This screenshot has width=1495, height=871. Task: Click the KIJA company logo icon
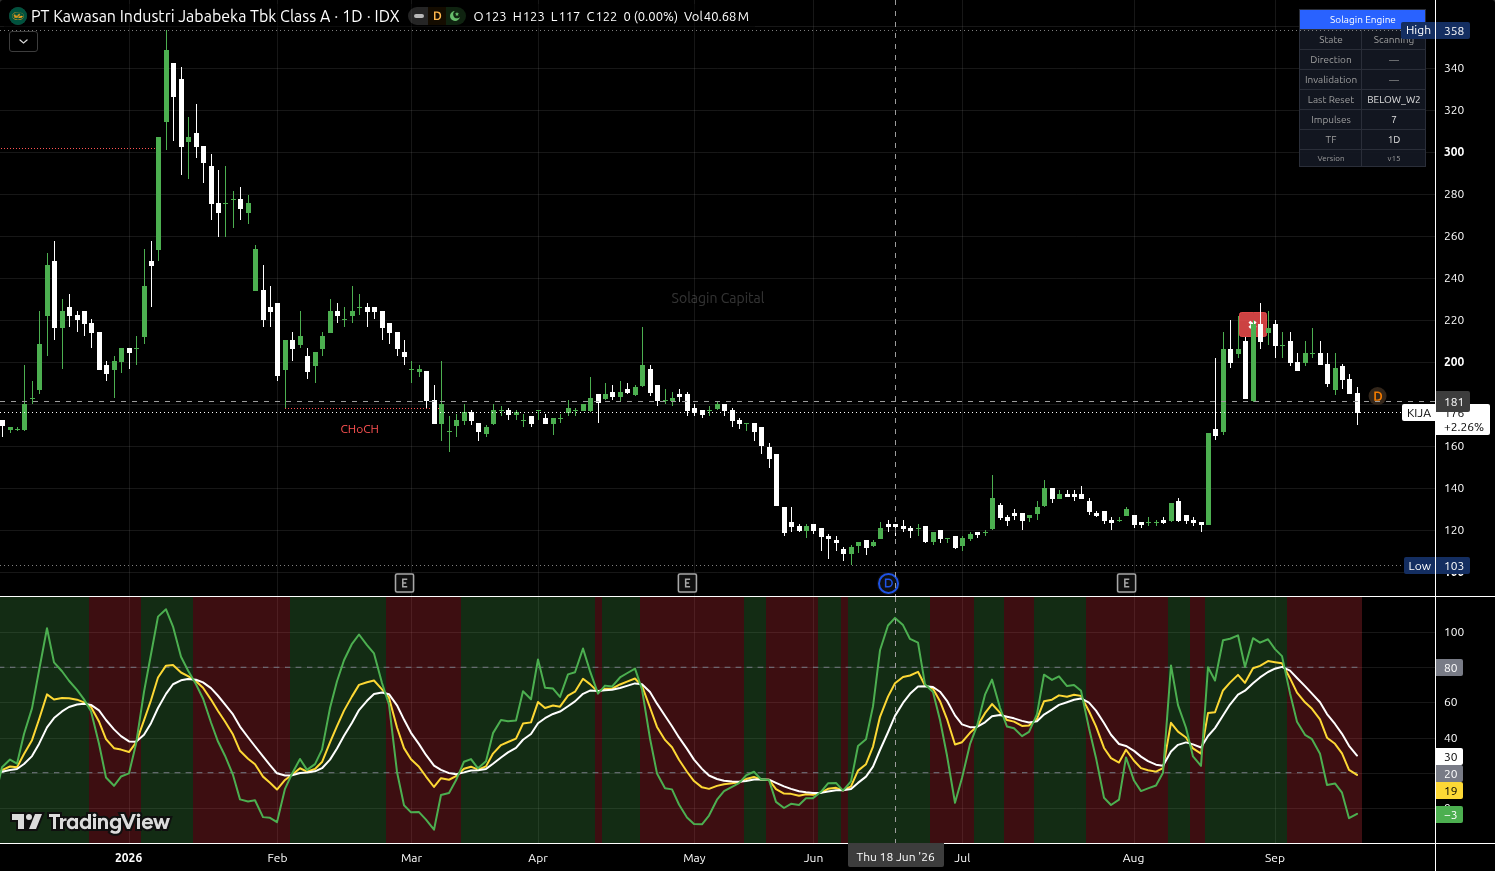pos(18,16)
